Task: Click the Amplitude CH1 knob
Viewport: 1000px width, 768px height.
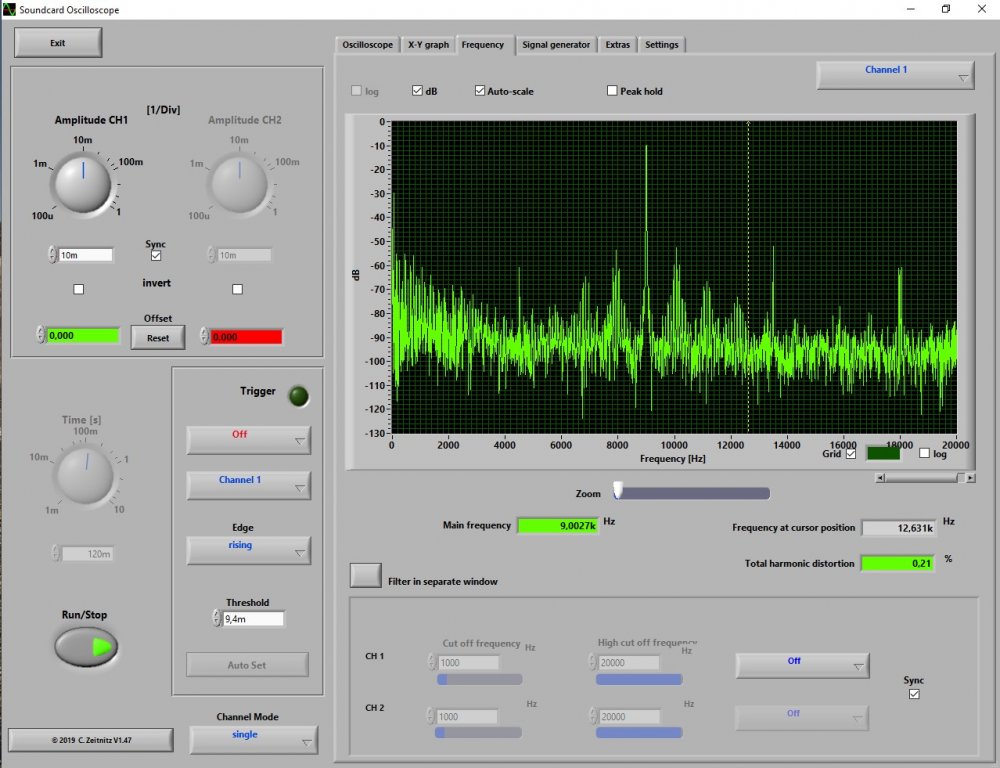Action: pyautogui.click(x=83, y=184)
